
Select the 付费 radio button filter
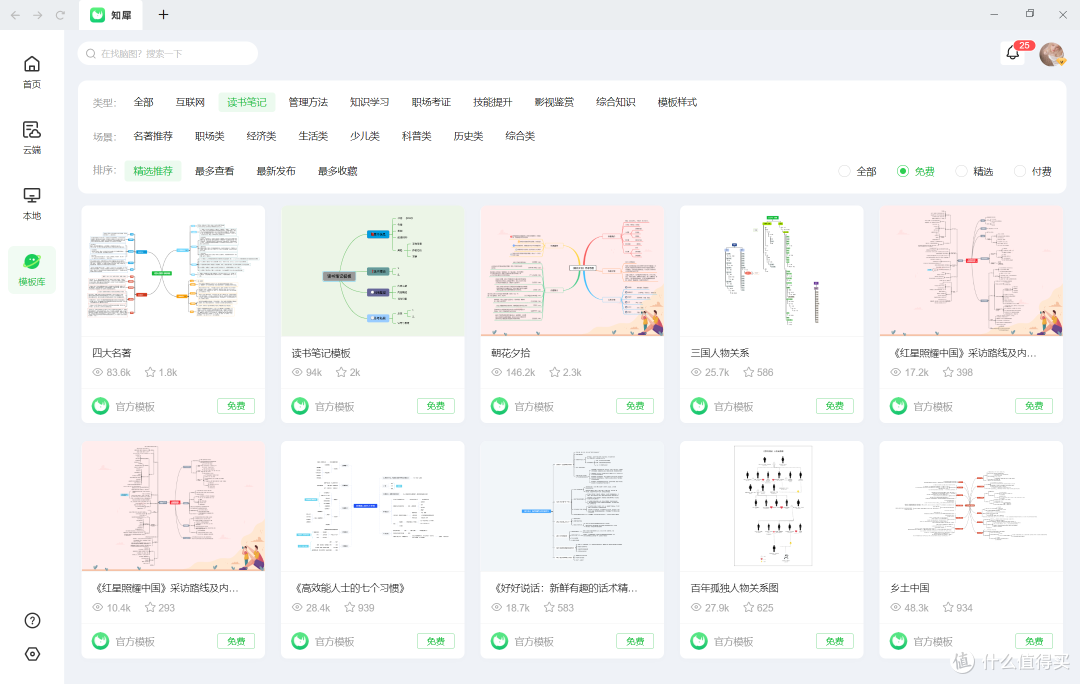click(x=1020, y=171)
